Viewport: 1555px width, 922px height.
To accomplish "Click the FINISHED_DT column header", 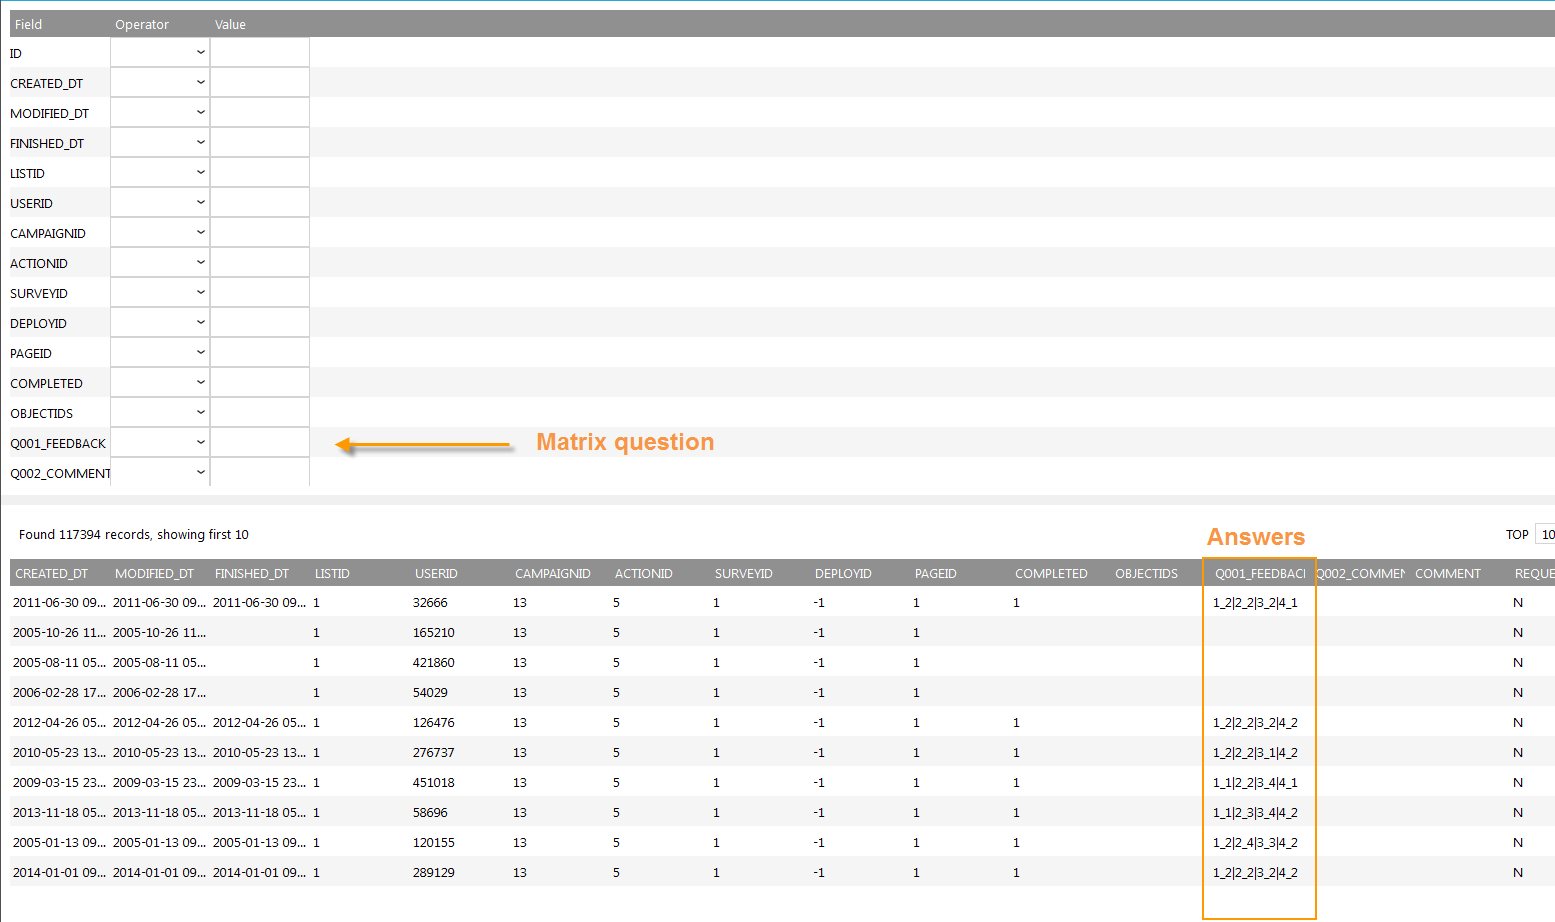I will pyautogui.click(x=252, y=574).
